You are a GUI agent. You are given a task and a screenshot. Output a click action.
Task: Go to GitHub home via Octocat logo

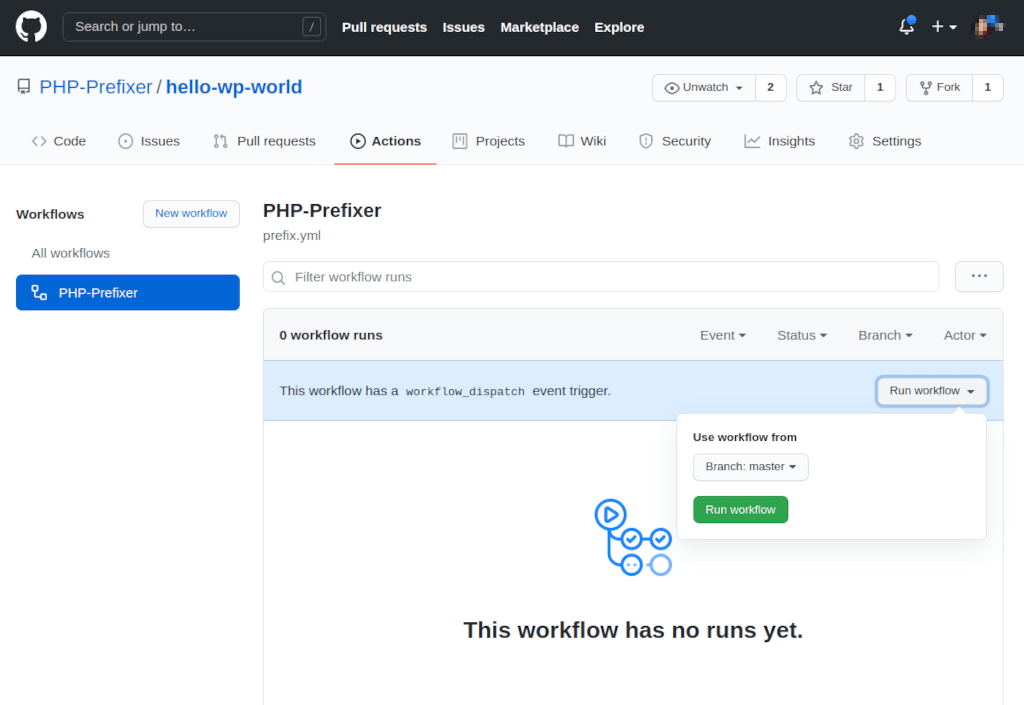click(x=31, y=27)
